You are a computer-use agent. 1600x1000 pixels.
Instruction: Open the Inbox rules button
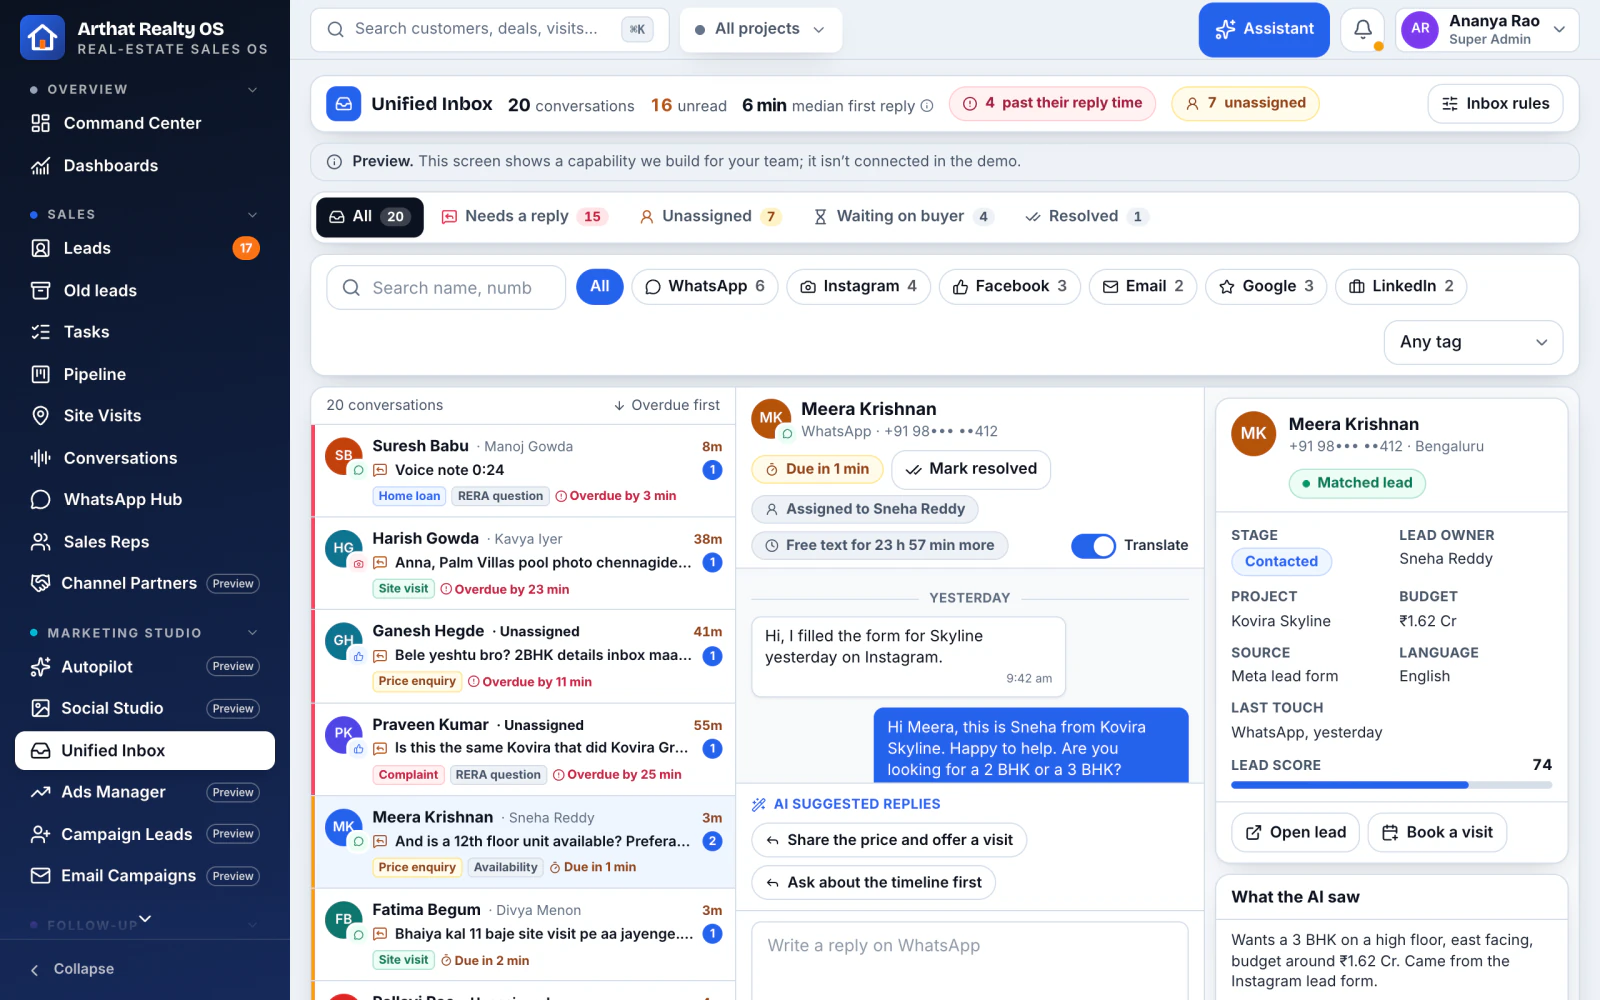click(1495, 104)
